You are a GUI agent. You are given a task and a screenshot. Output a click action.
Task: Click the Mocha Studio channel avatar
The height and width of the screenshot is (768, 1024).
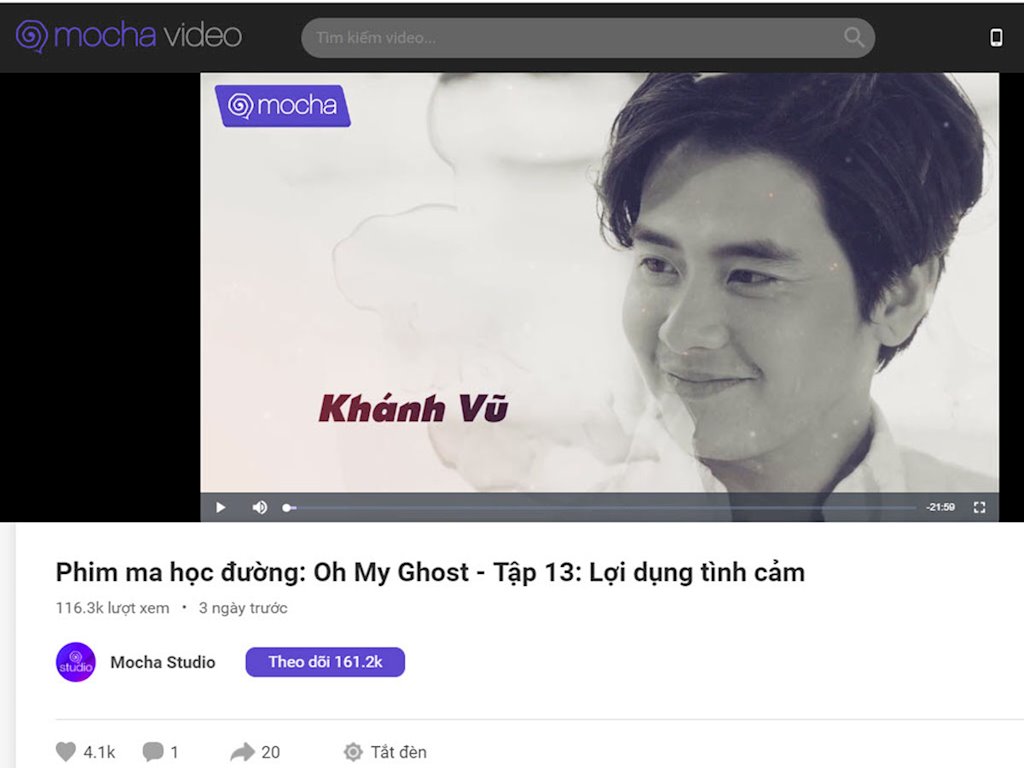click(x=76, y=662)
